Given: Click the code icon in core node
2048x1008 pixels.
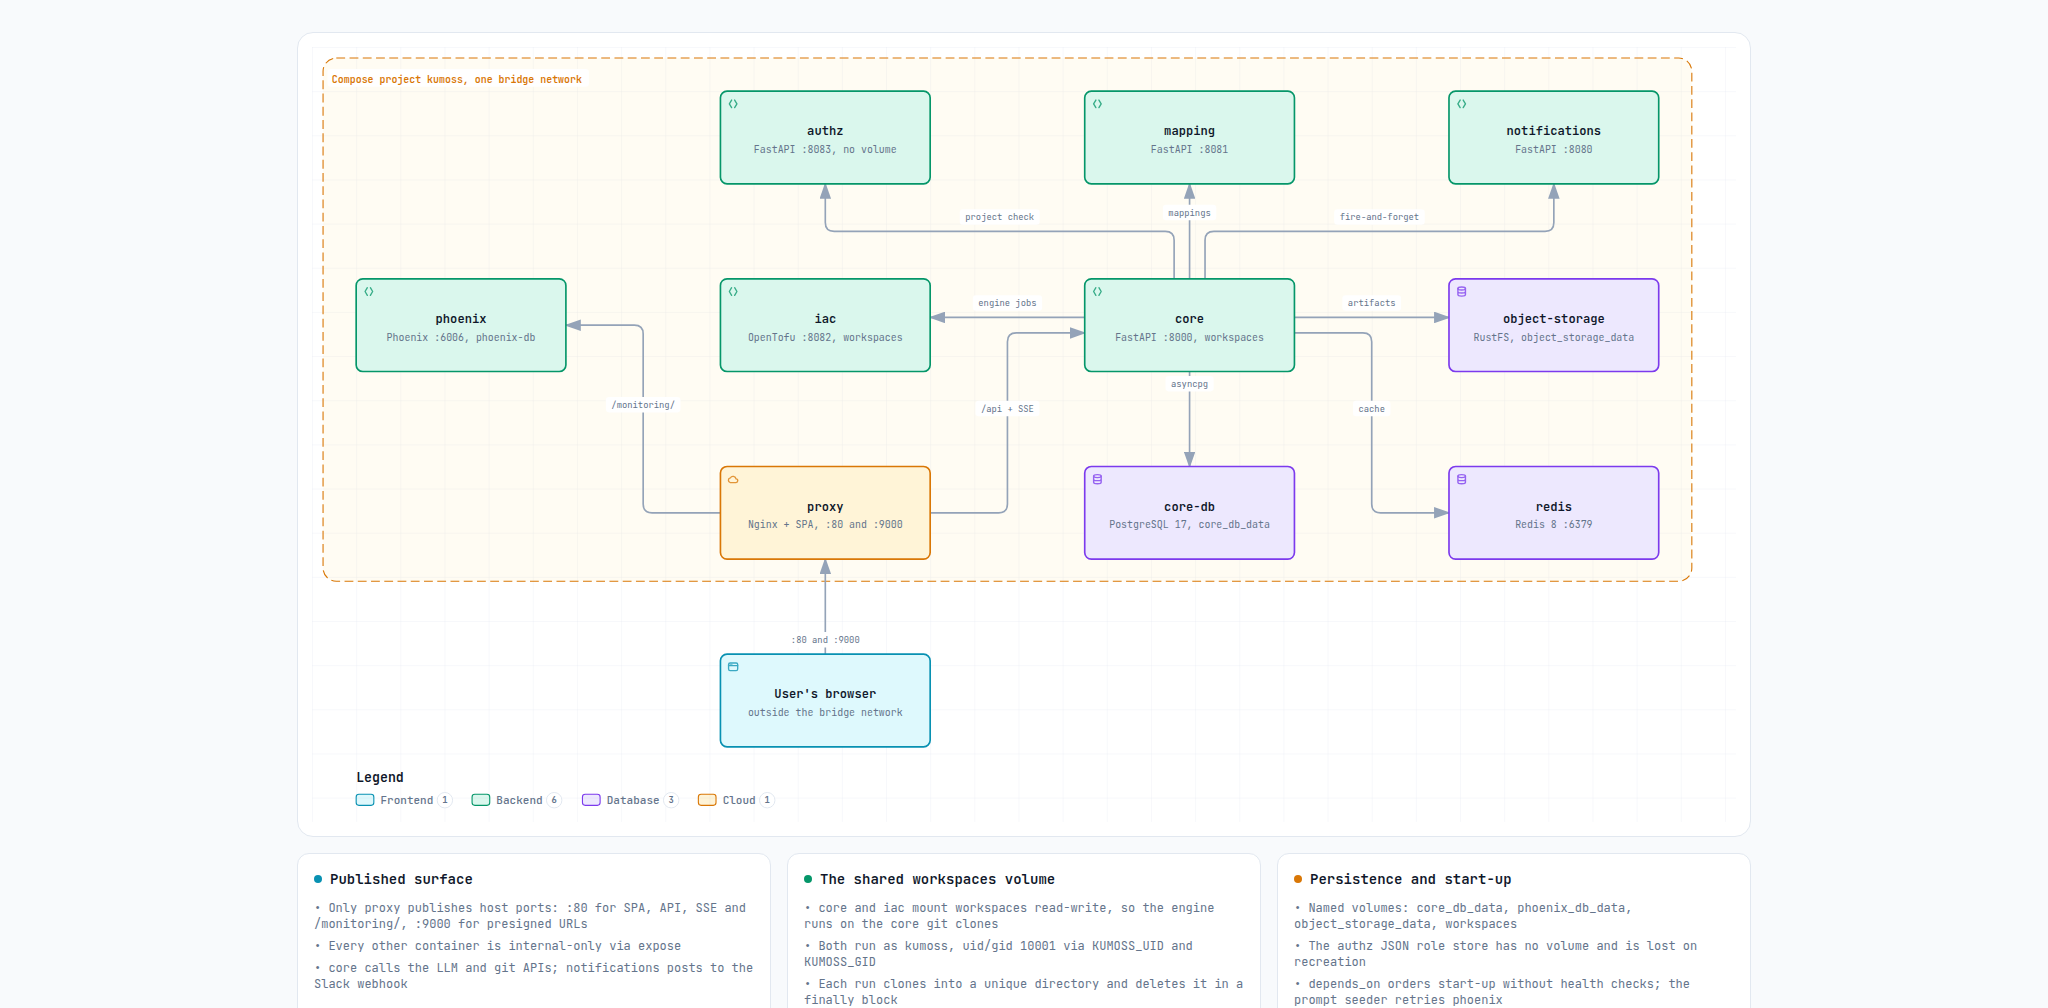Looking at the screenshot, I should [1097, 292].
